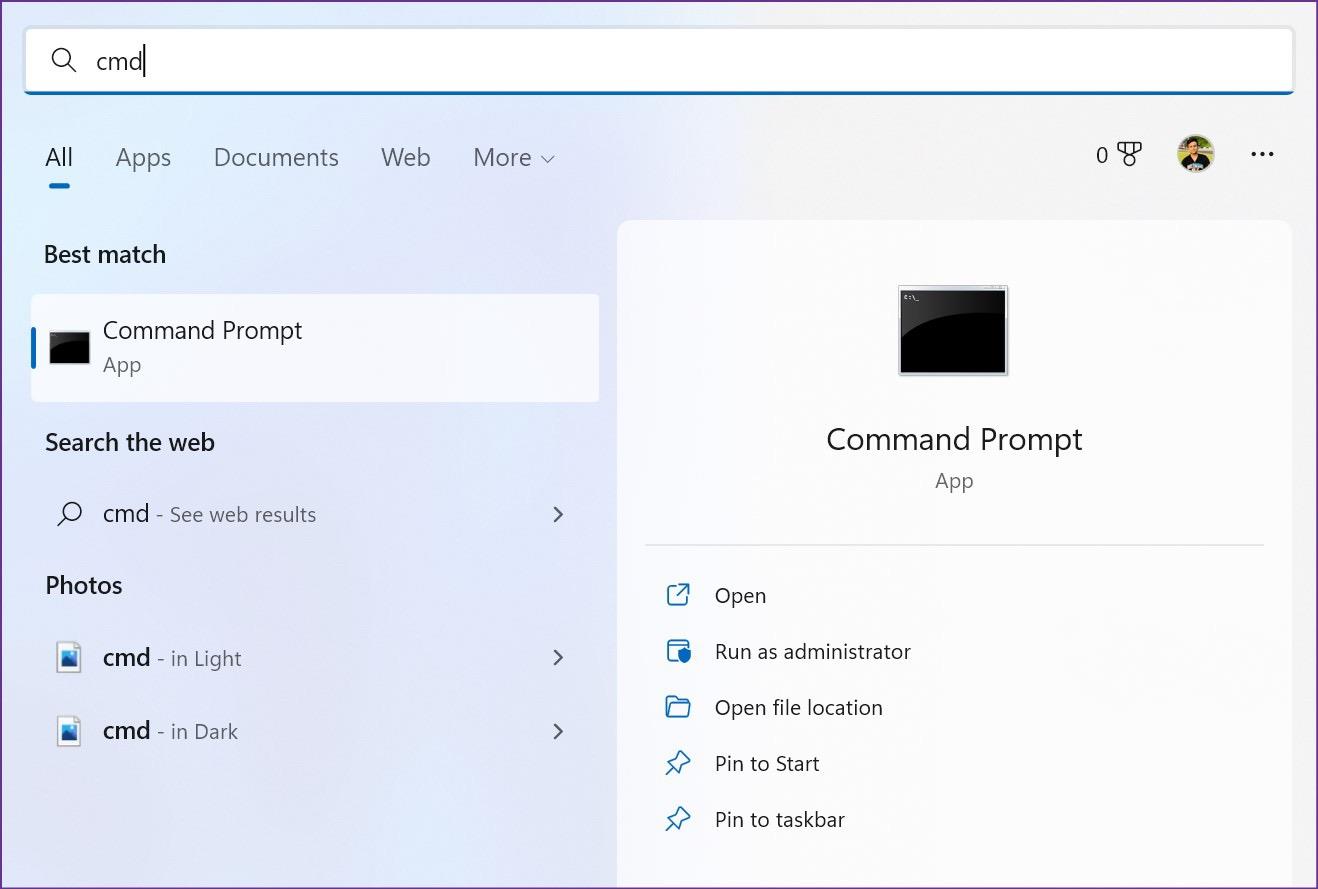Switch to the Documents tab
This screenshot has width=1318, height=889.
[x=276, y=158]
